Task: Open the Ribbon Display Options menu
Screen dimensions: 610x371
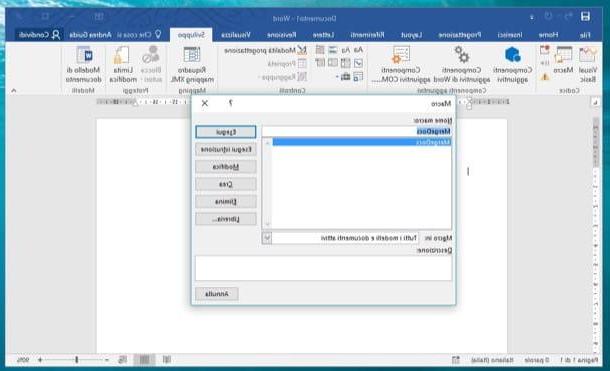Action: [99, 16]
